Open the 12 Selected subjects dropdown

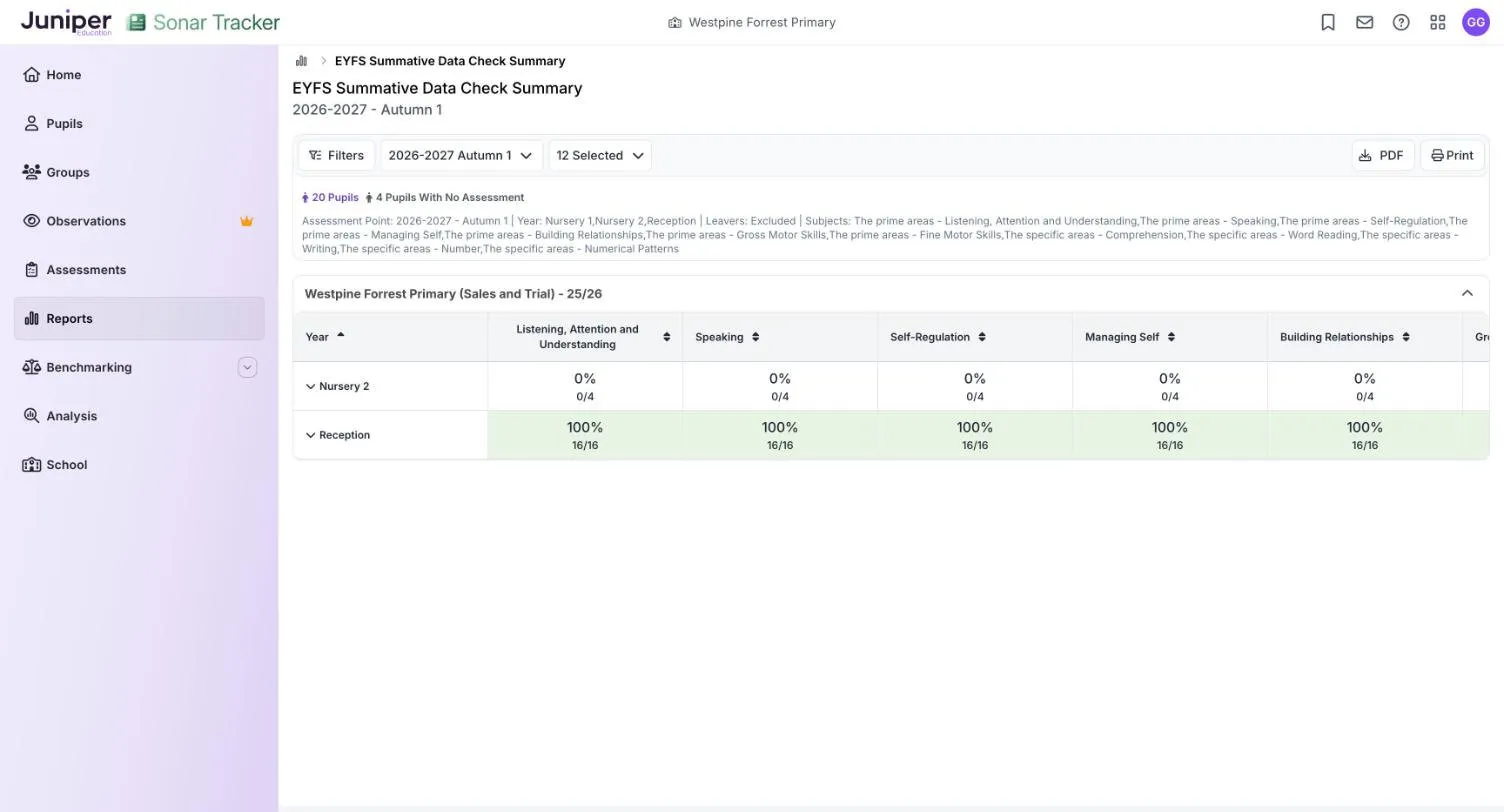click(600, 156)
